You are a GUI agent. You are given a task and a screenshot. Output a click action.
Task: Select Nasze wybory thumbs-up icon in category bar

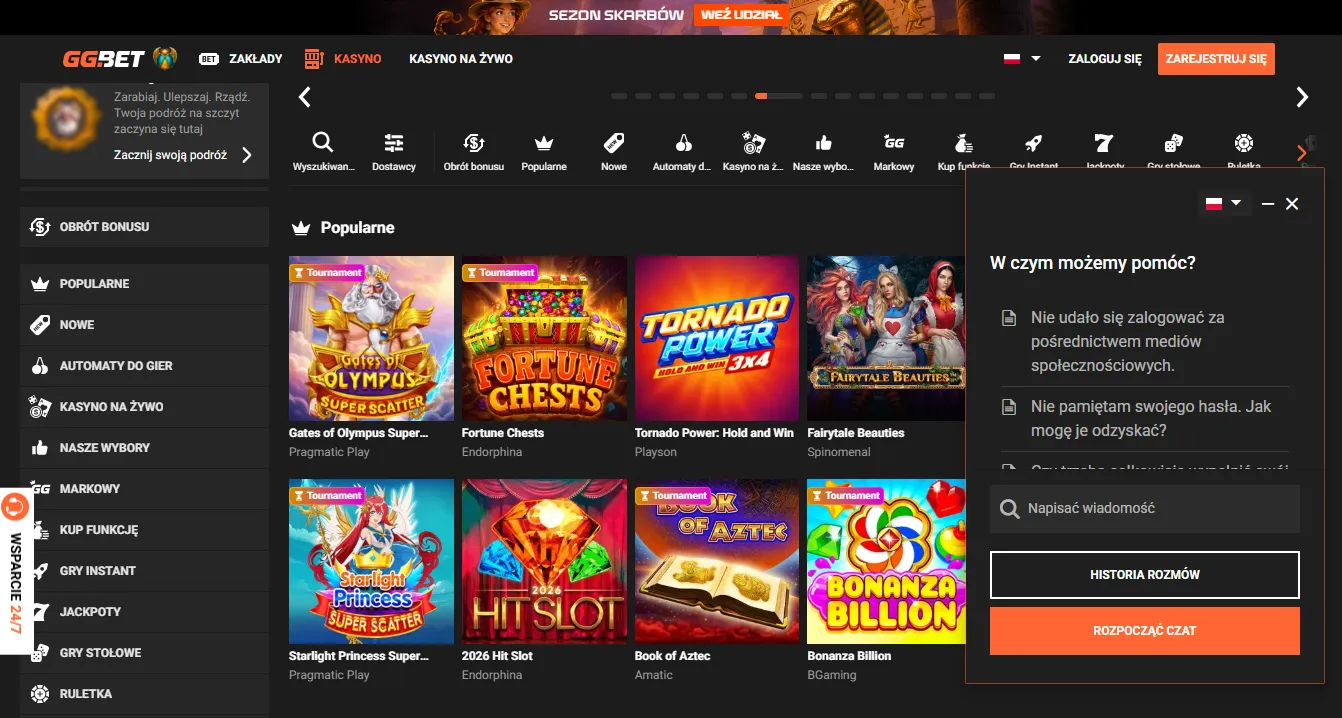tap(824, 142)
